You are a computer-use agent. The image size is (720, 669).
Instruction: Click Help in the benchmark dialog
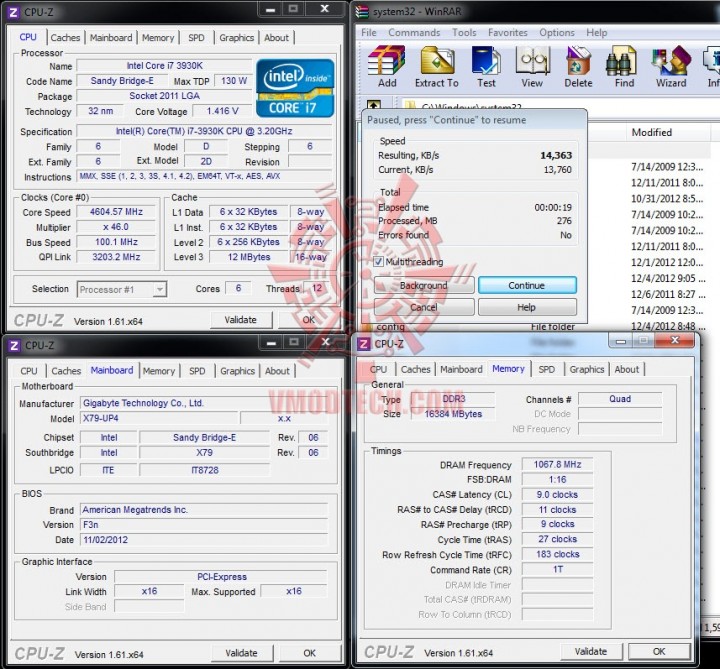(x=527, y=307)
